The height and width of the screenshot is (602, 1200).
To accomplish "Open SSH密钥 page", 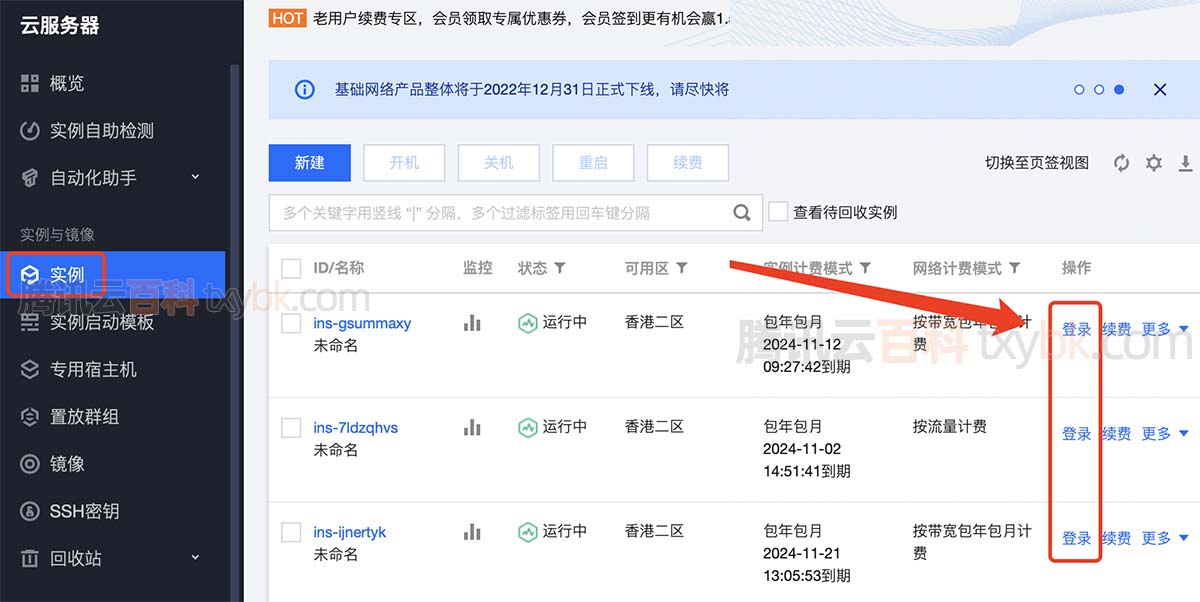I will click(84, 511).
